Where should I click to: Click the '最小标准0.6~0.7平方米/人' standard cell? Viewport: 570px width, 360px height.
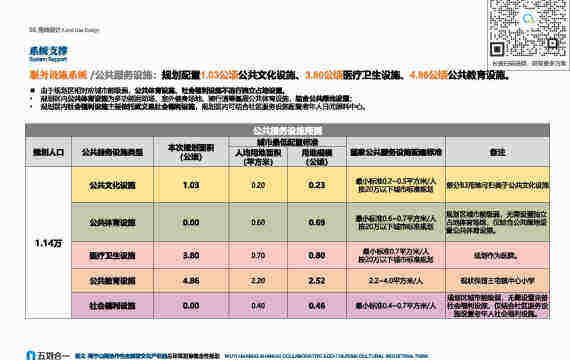pyautogui.click(x=396, y=222)
